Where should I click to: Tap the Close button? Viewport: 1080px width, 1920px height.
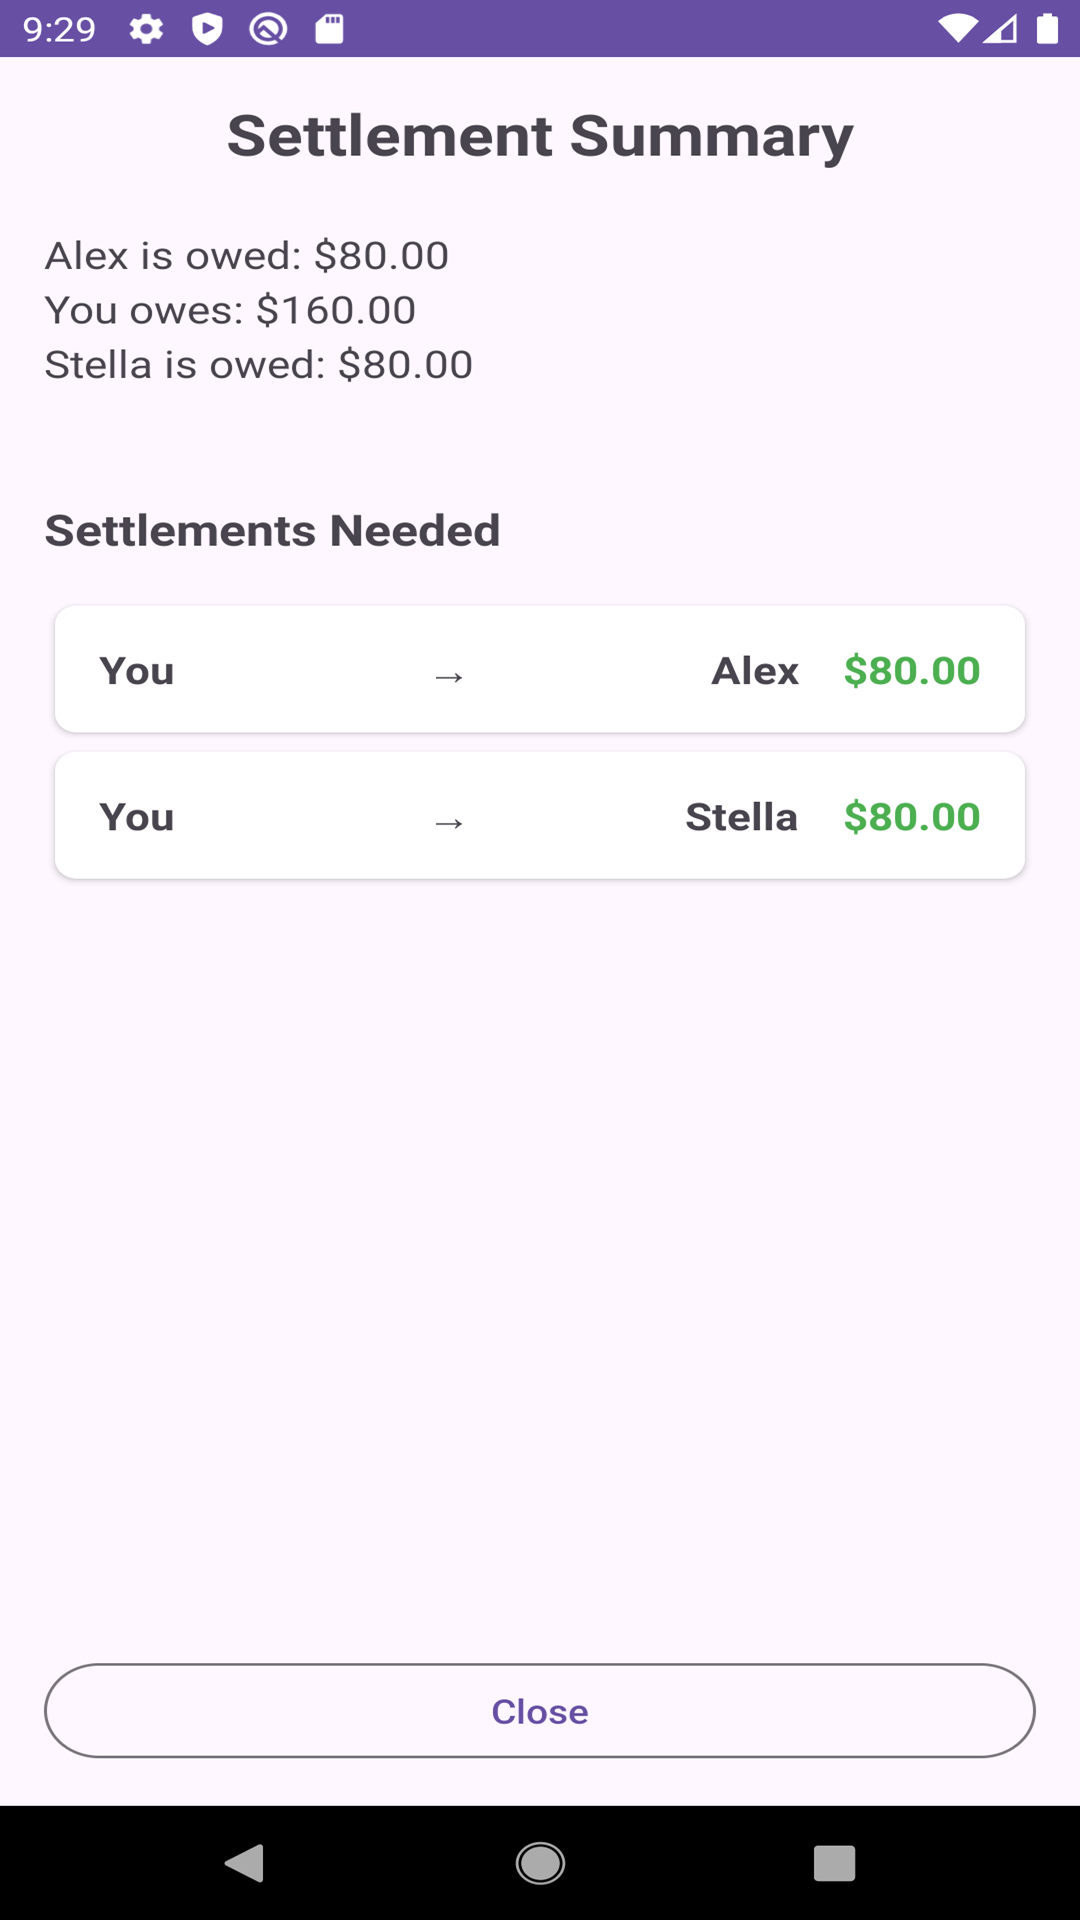point(540,1711)
